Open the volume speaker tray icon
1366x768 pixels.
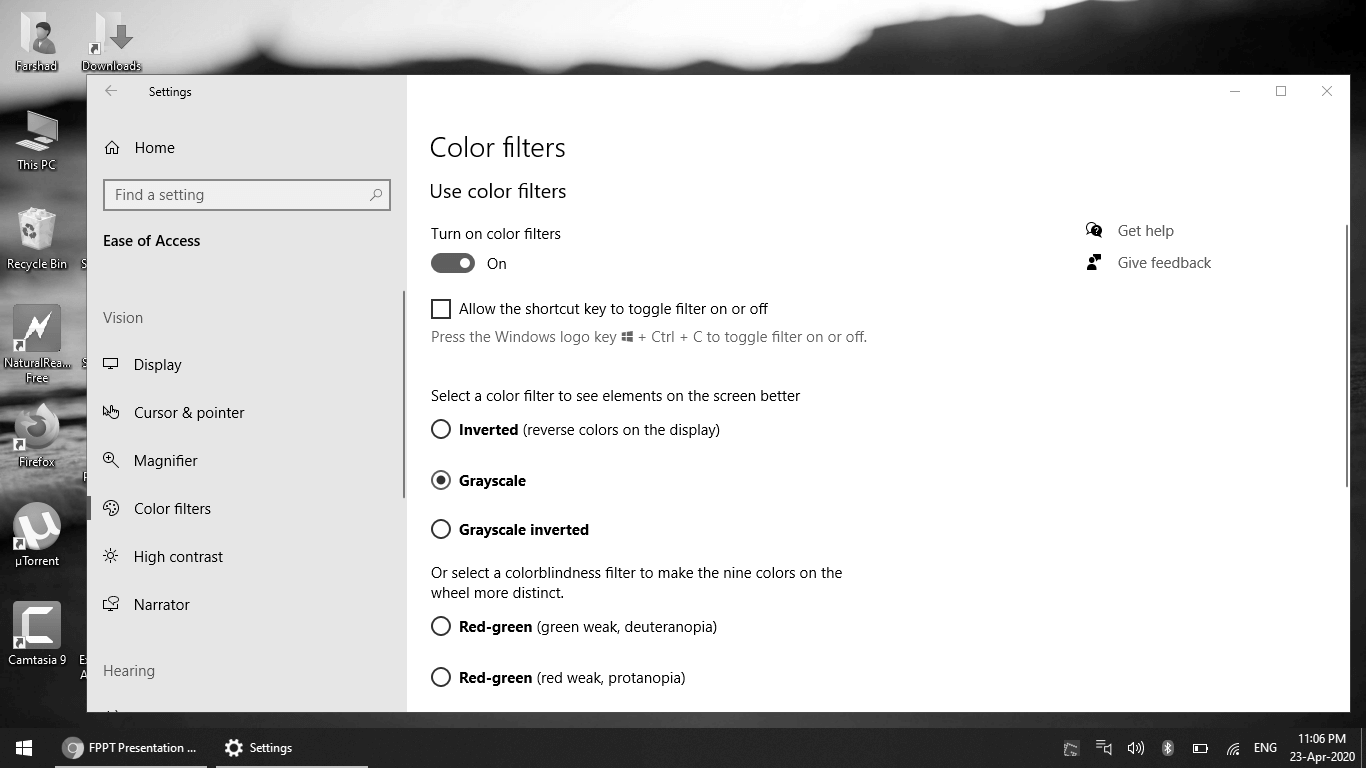point(1135,748)
